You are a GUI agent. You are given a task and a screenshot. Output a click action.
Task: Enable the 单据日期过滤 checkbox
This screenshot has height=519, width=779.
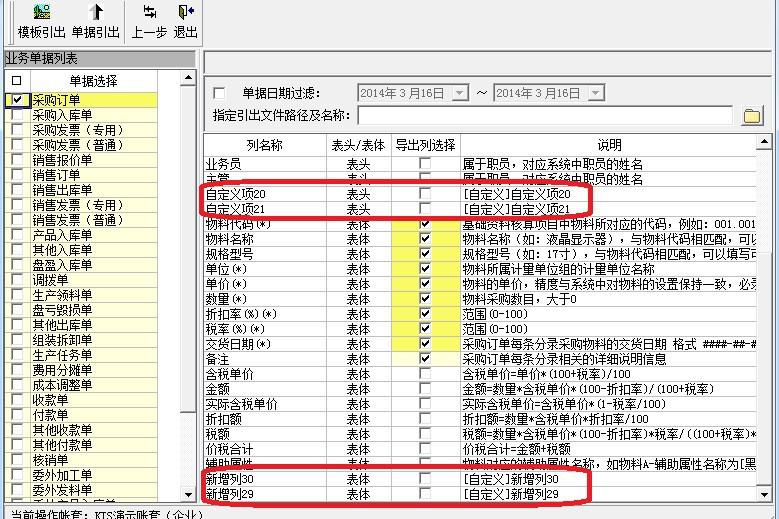coord(219,93)
